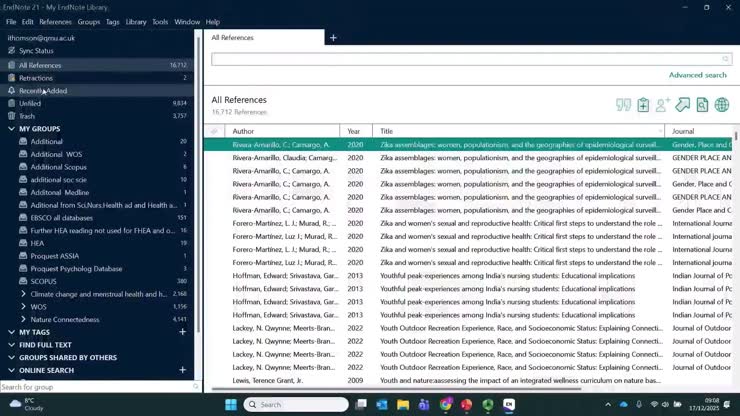This screenshot has width=740, height=416.
Task: Open the Tools menu
Action: [160, 22]
